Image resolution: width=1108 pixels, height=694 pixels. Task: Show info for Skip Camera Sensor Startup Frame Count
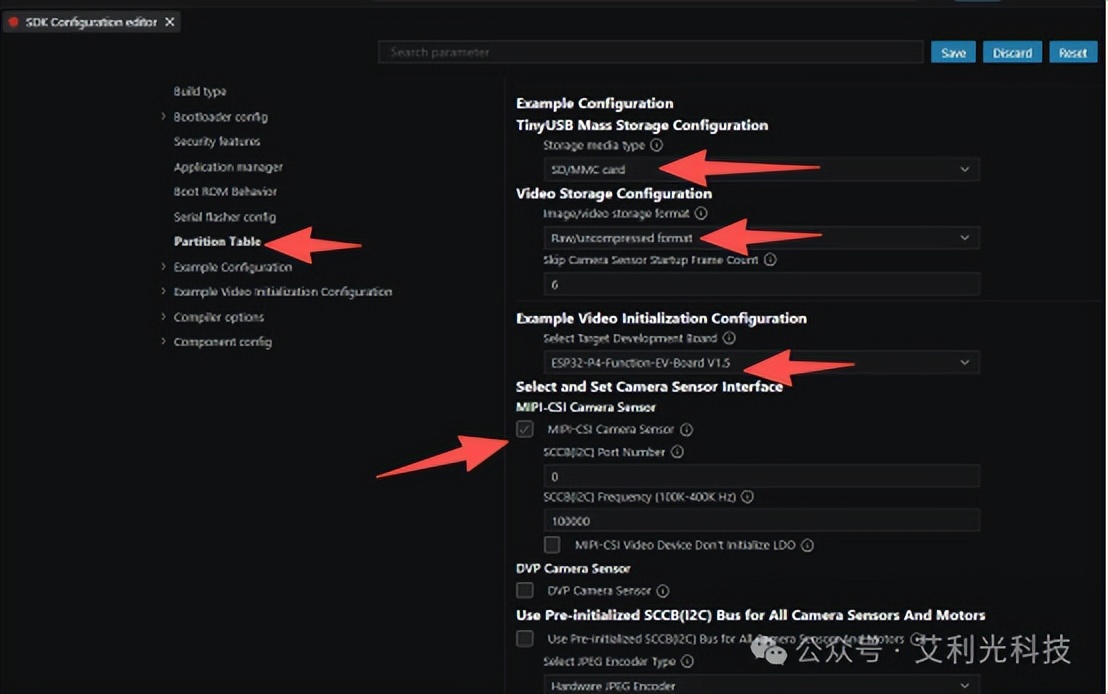770,259
